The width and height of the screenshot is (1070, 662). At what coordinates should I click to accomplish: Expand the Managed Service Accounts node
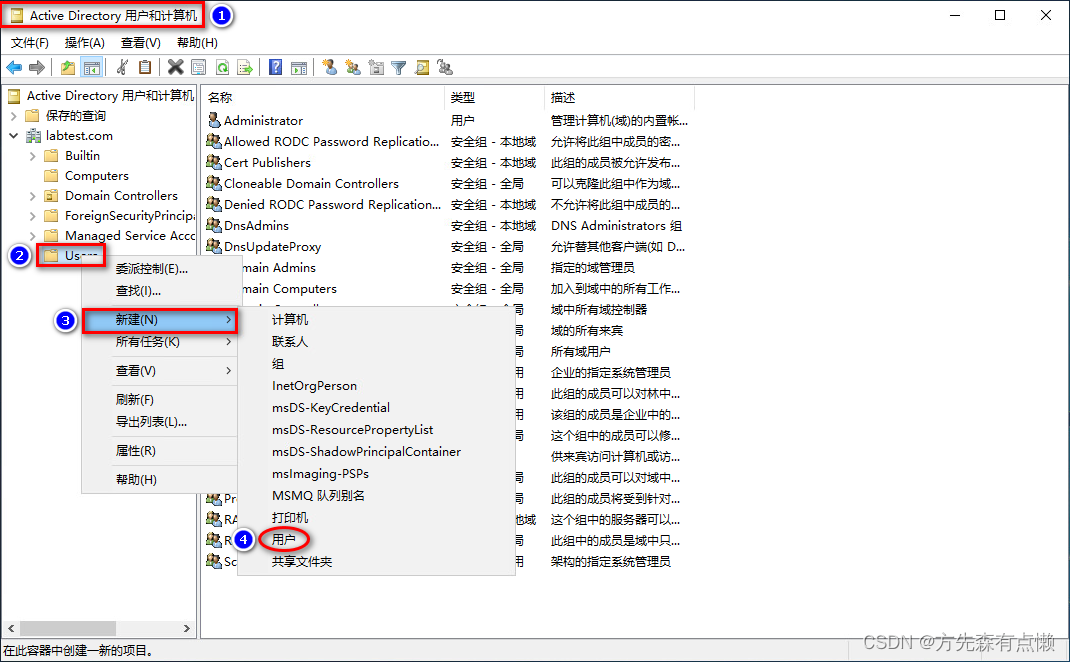tap(33, 235)
